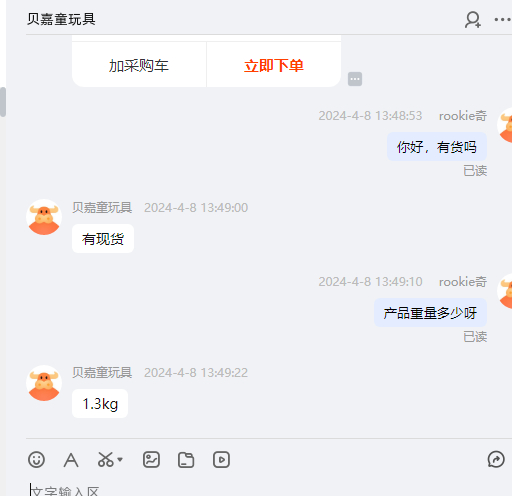Send an image via picture icon
Image resolution: width=512 pixels, height=496 pixels.
[151, 460]
